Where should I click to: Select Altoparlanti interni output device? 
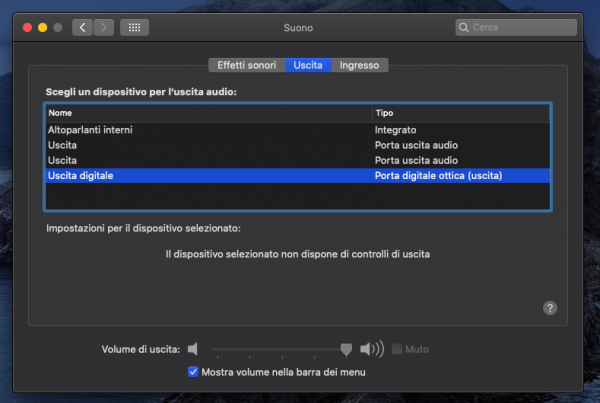click(90, 130)
